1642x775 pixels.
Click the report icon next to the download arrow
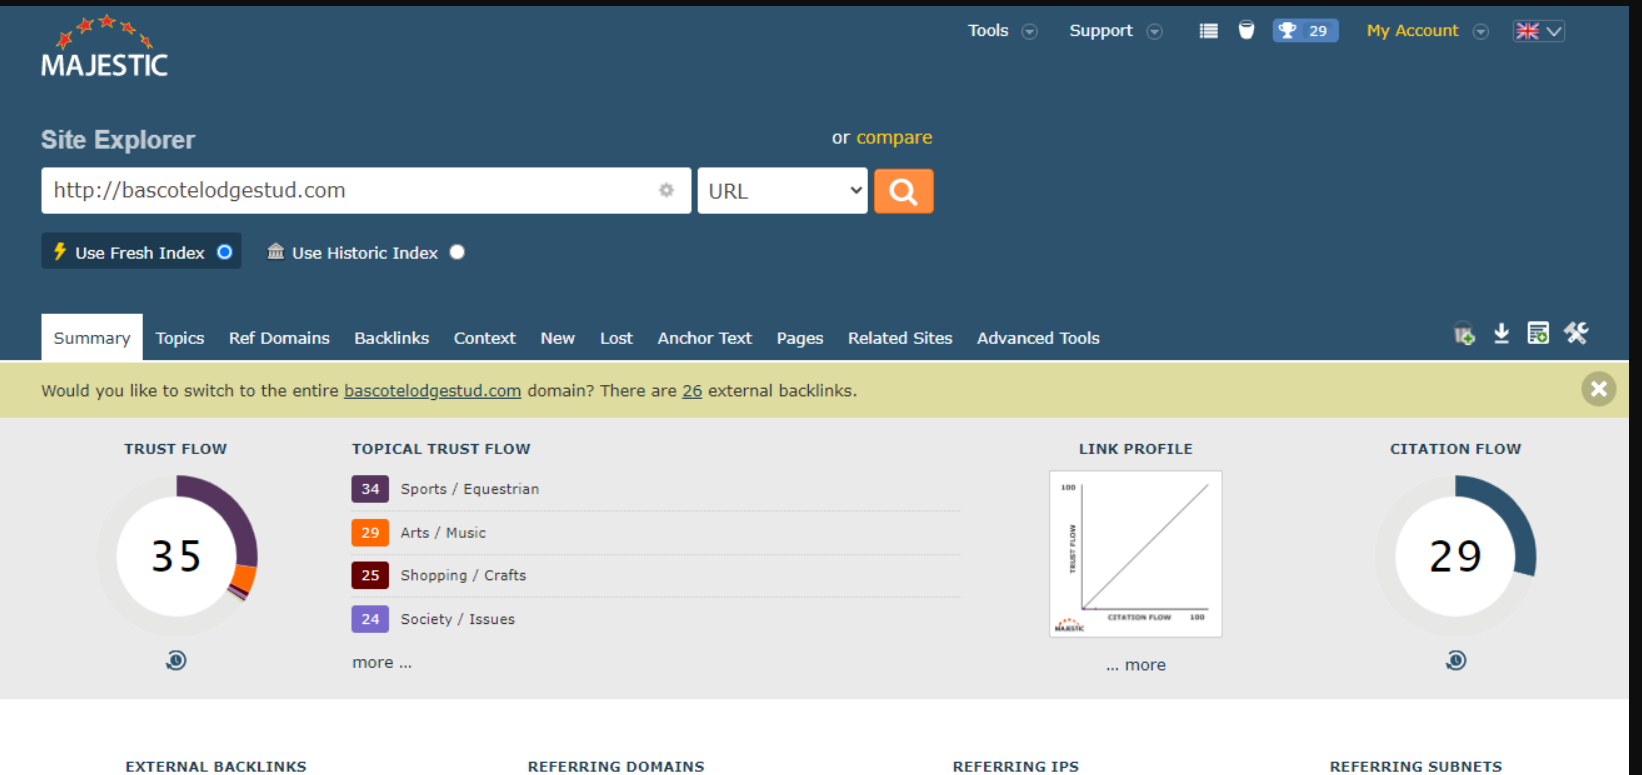coord(1538,334)
